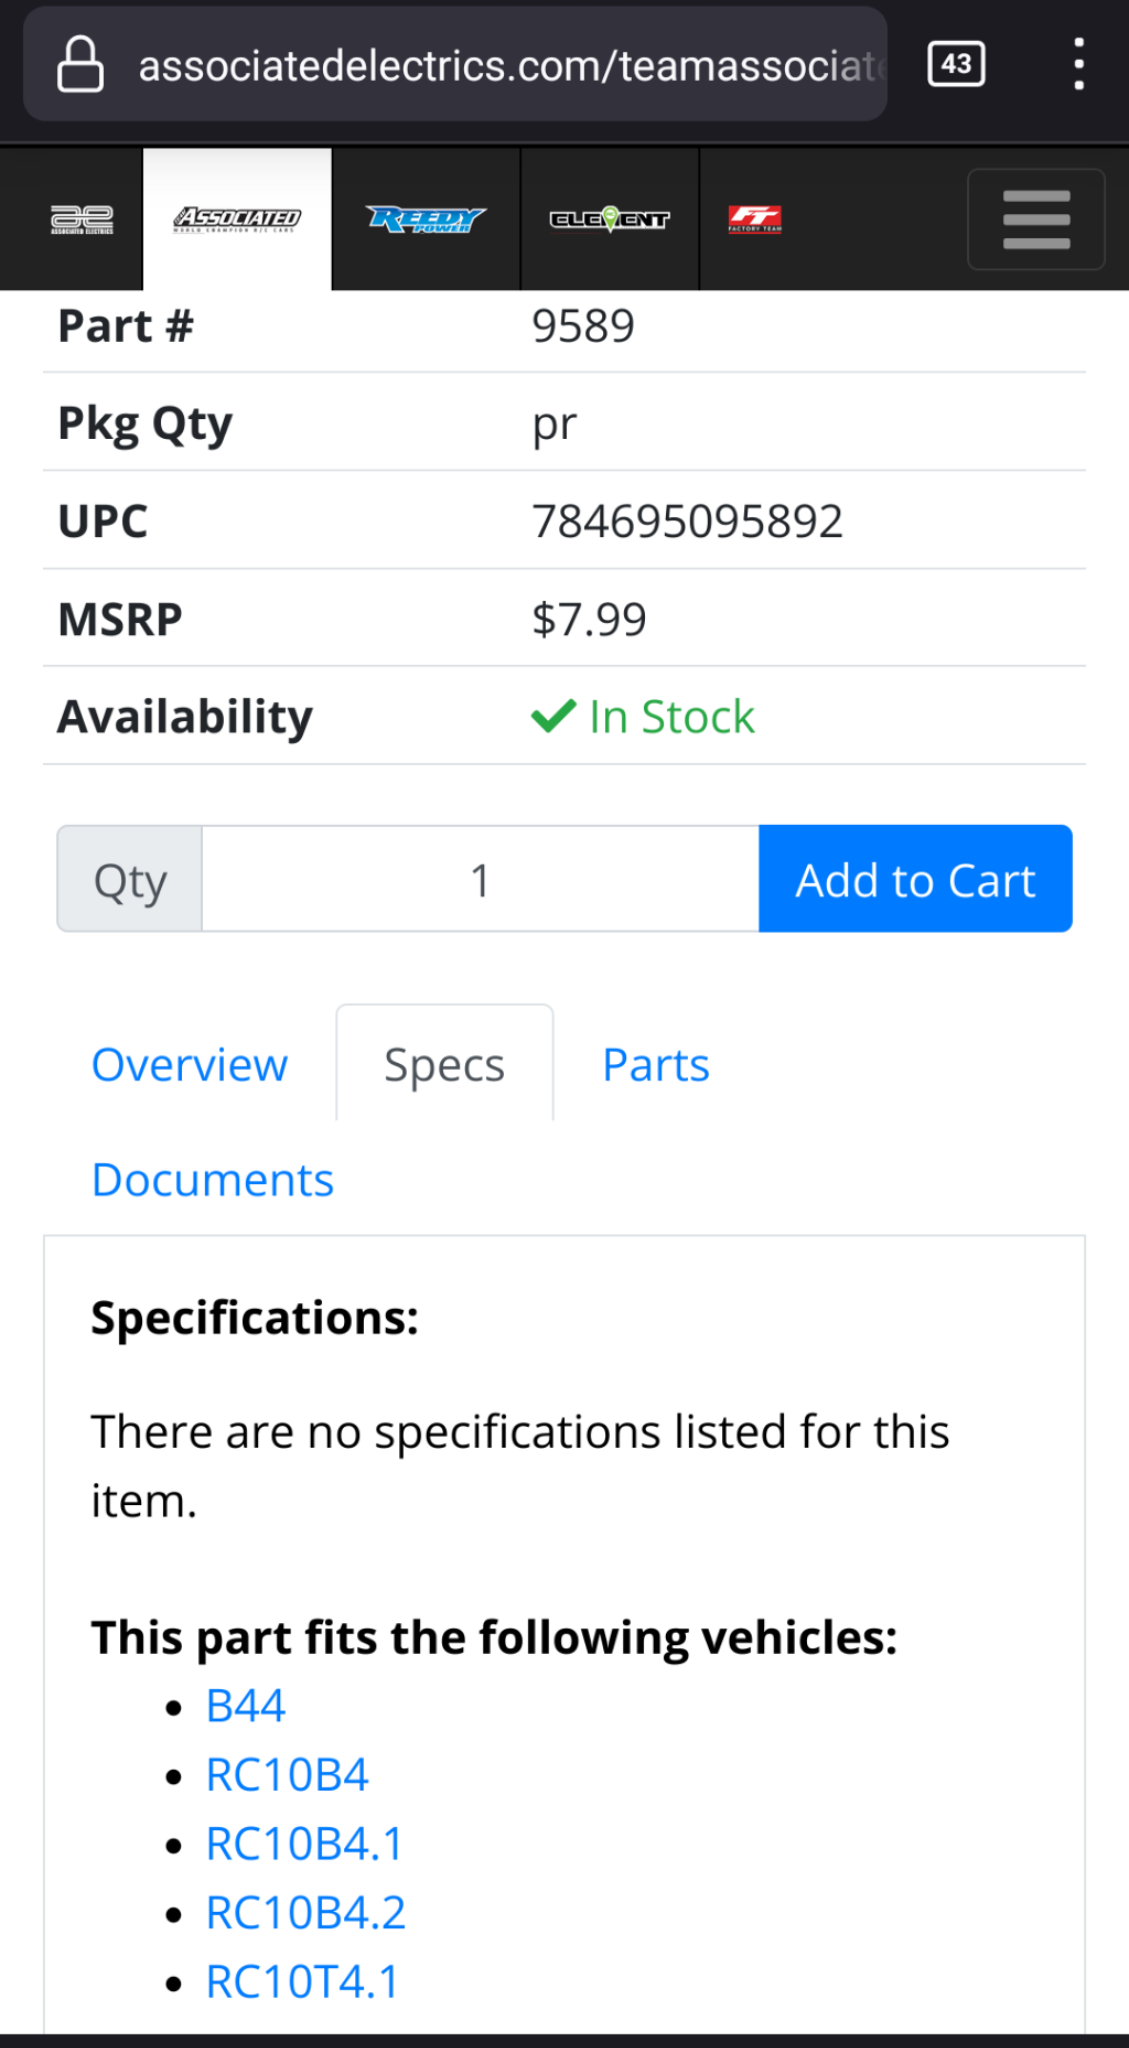Open the RC10B4 vehicle link
1129x2048 pixels.
(x=287, y=1775)
